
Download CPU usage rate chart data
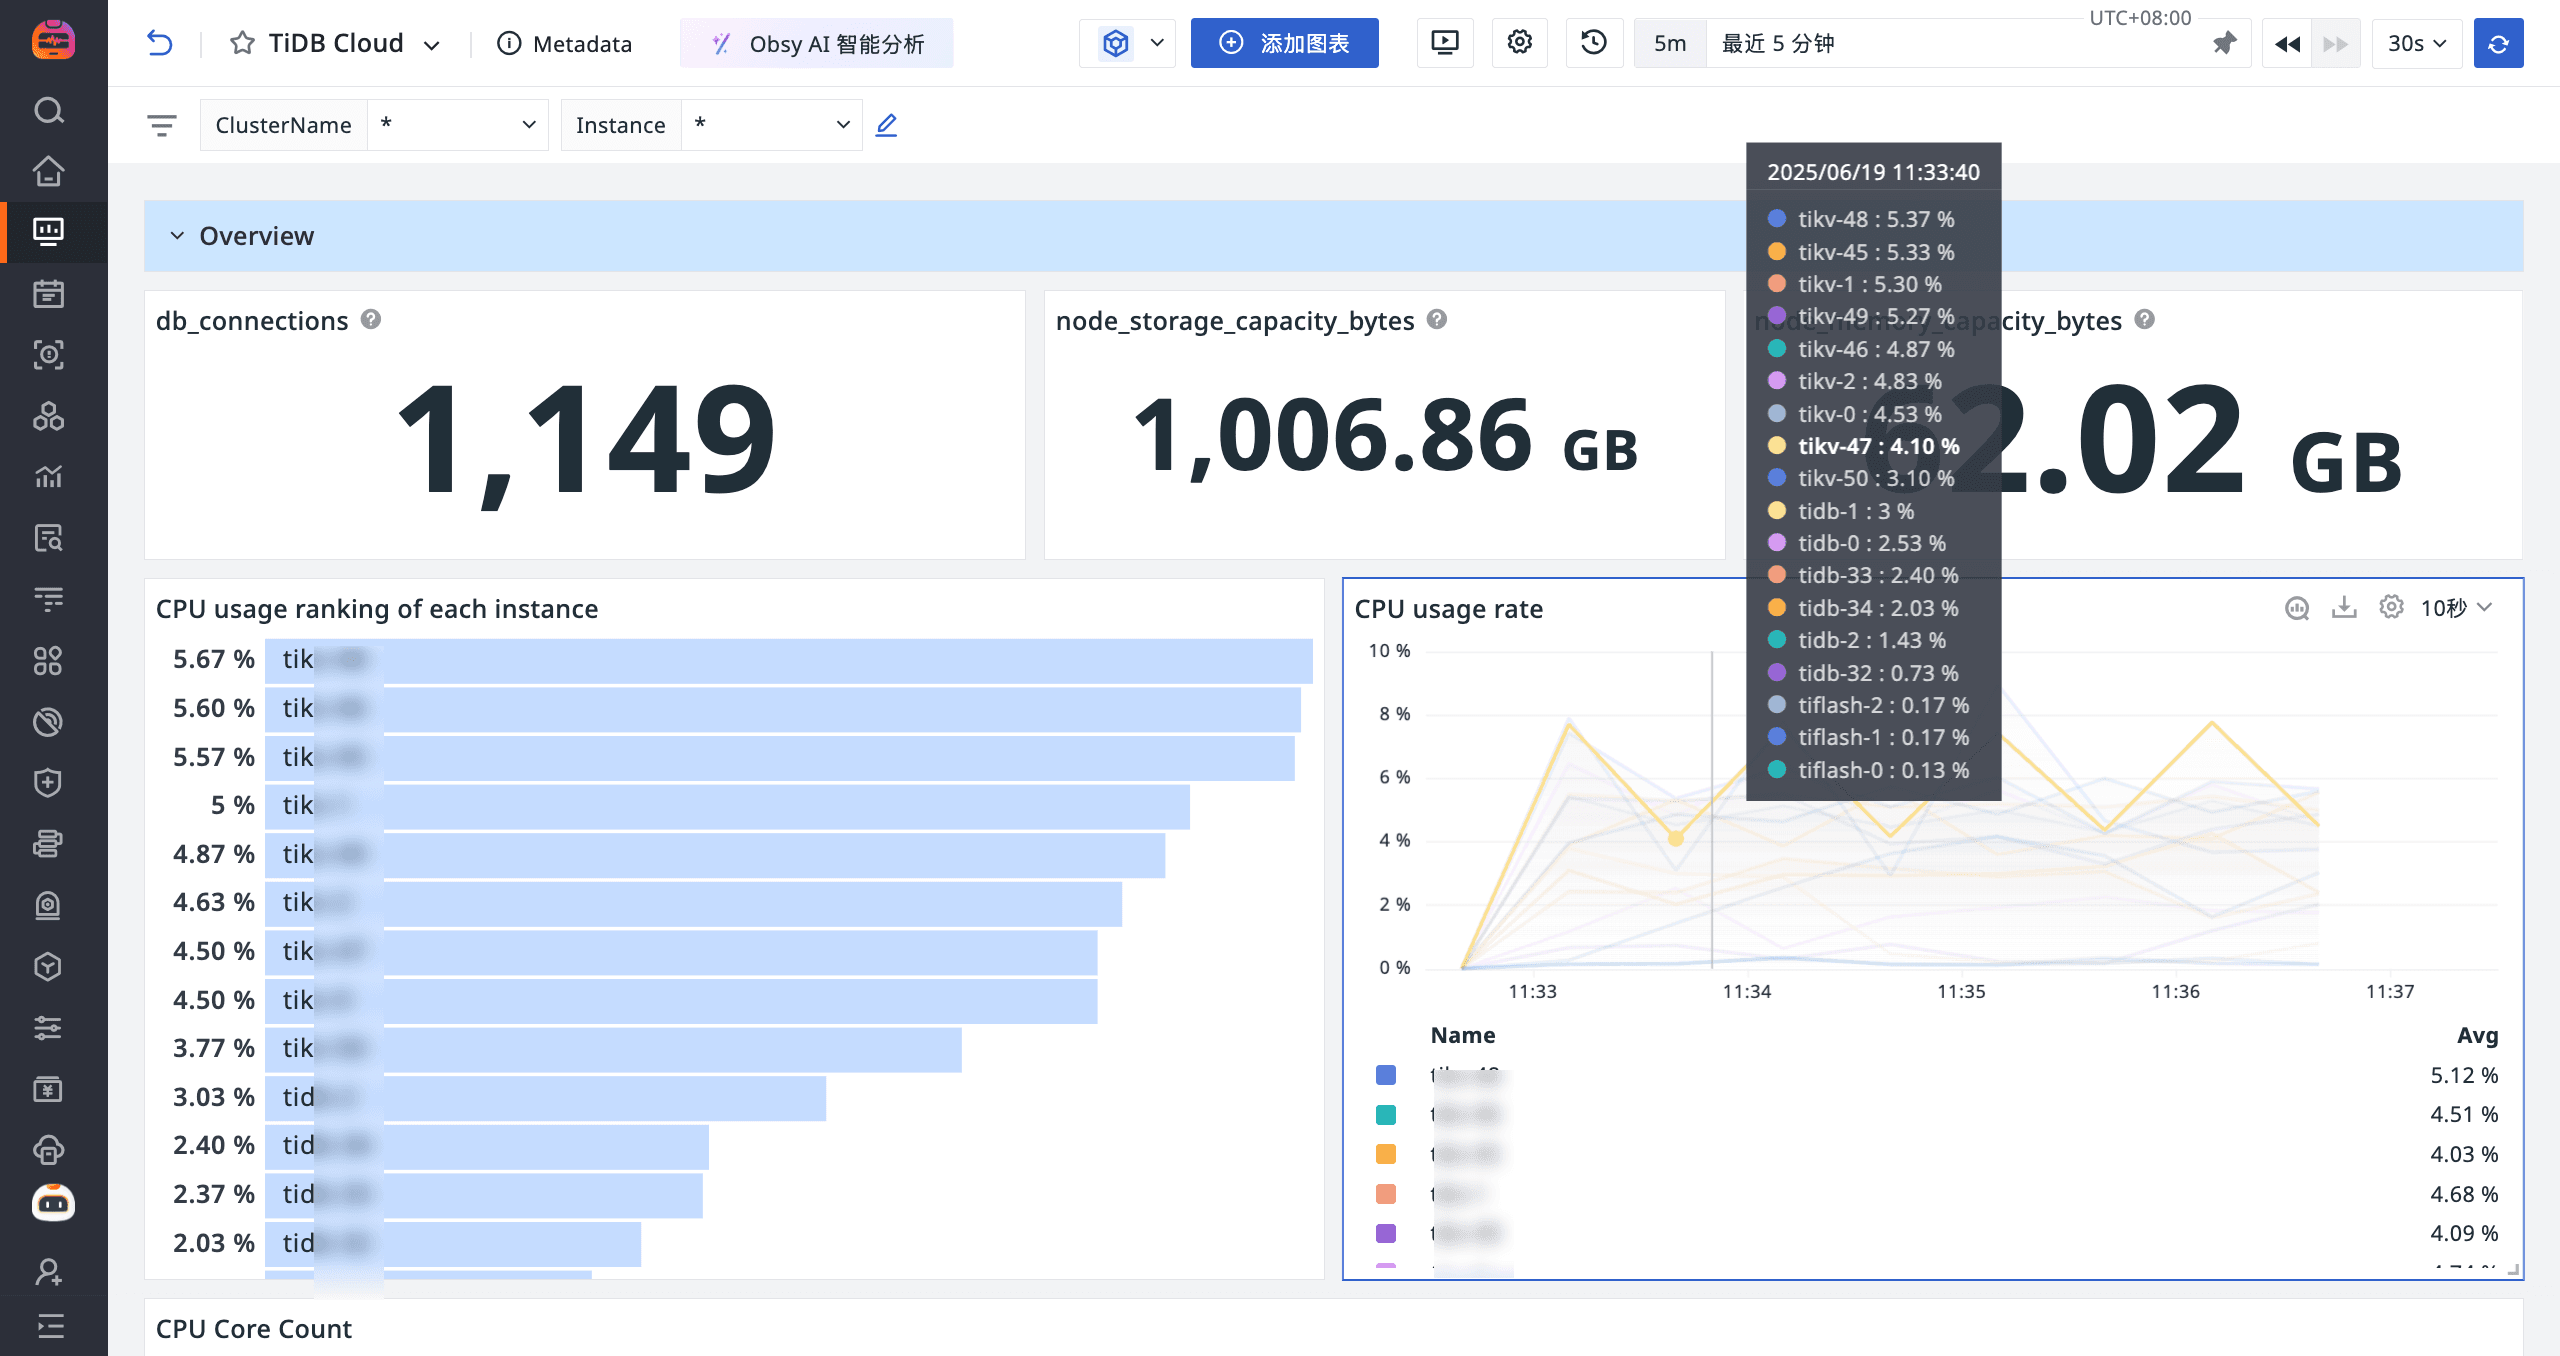[x=2344, y=607]
